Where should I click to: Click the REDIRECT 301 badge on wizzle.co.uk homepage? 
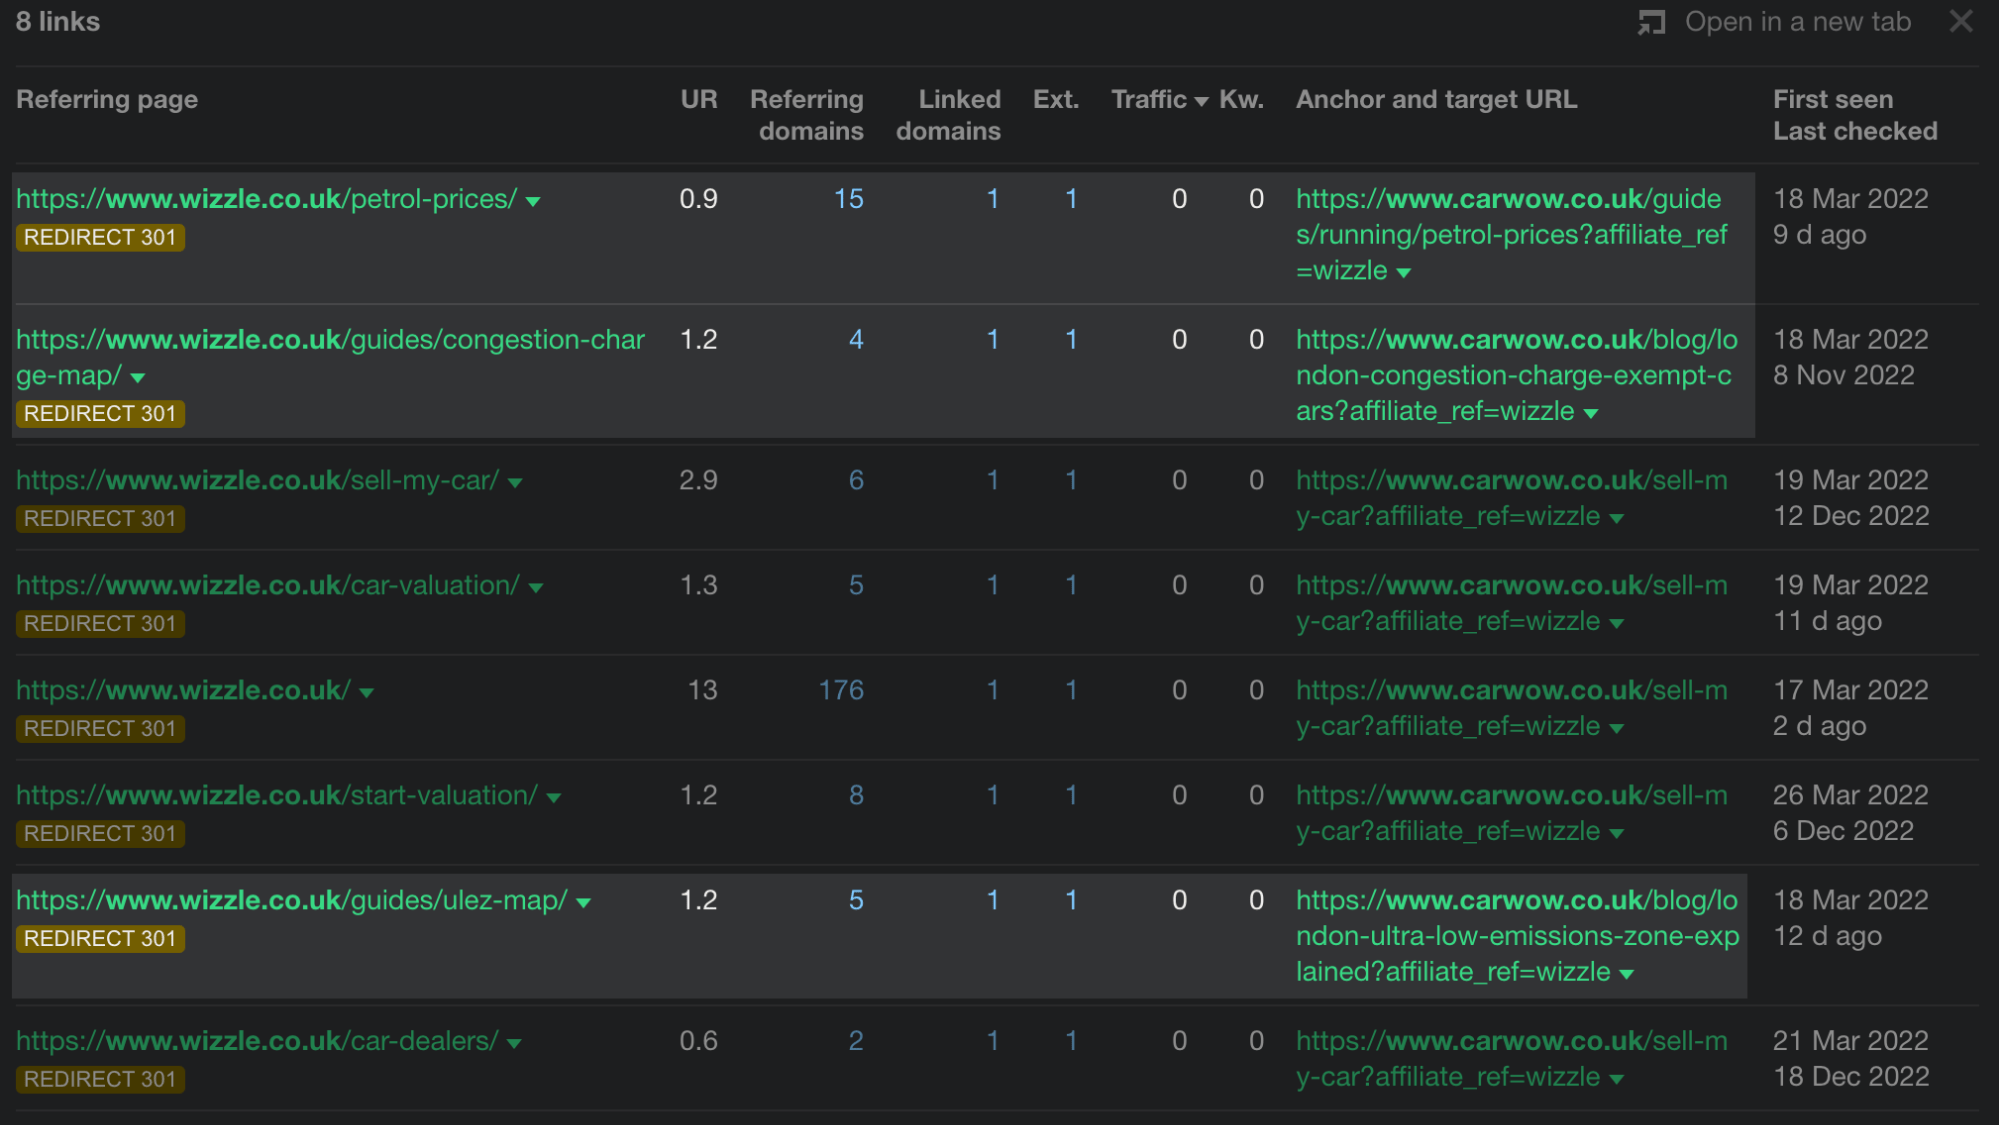(x=99, y=728)
